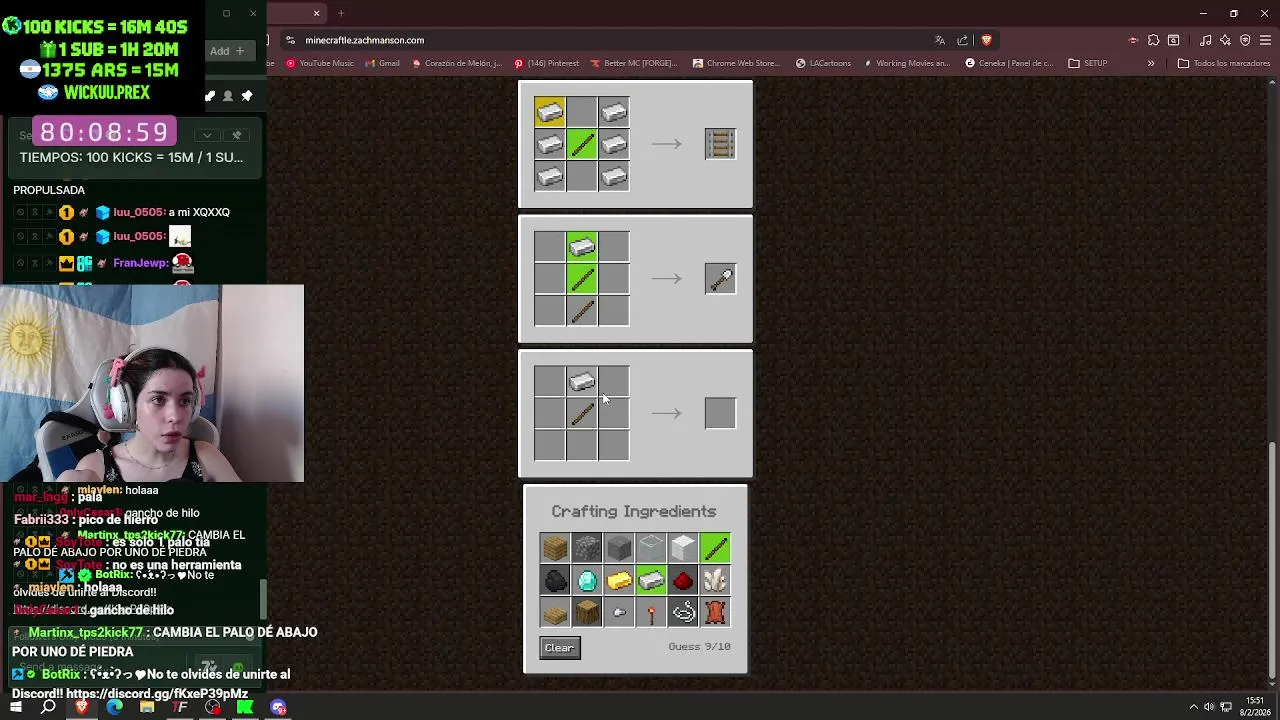Open Todos los marcadores folder

click(x=1224, y=63)
